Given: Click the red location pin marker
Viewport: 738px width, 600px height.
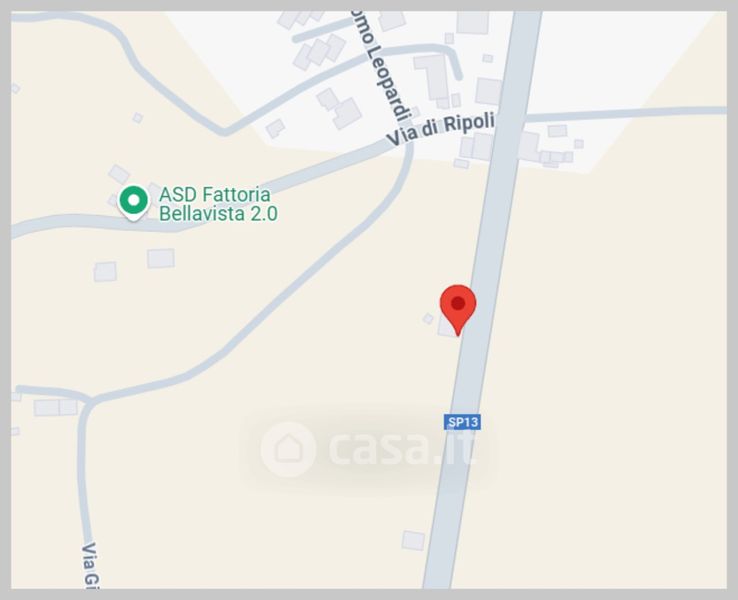Looking at the screenshot, I should pos(458,309).
